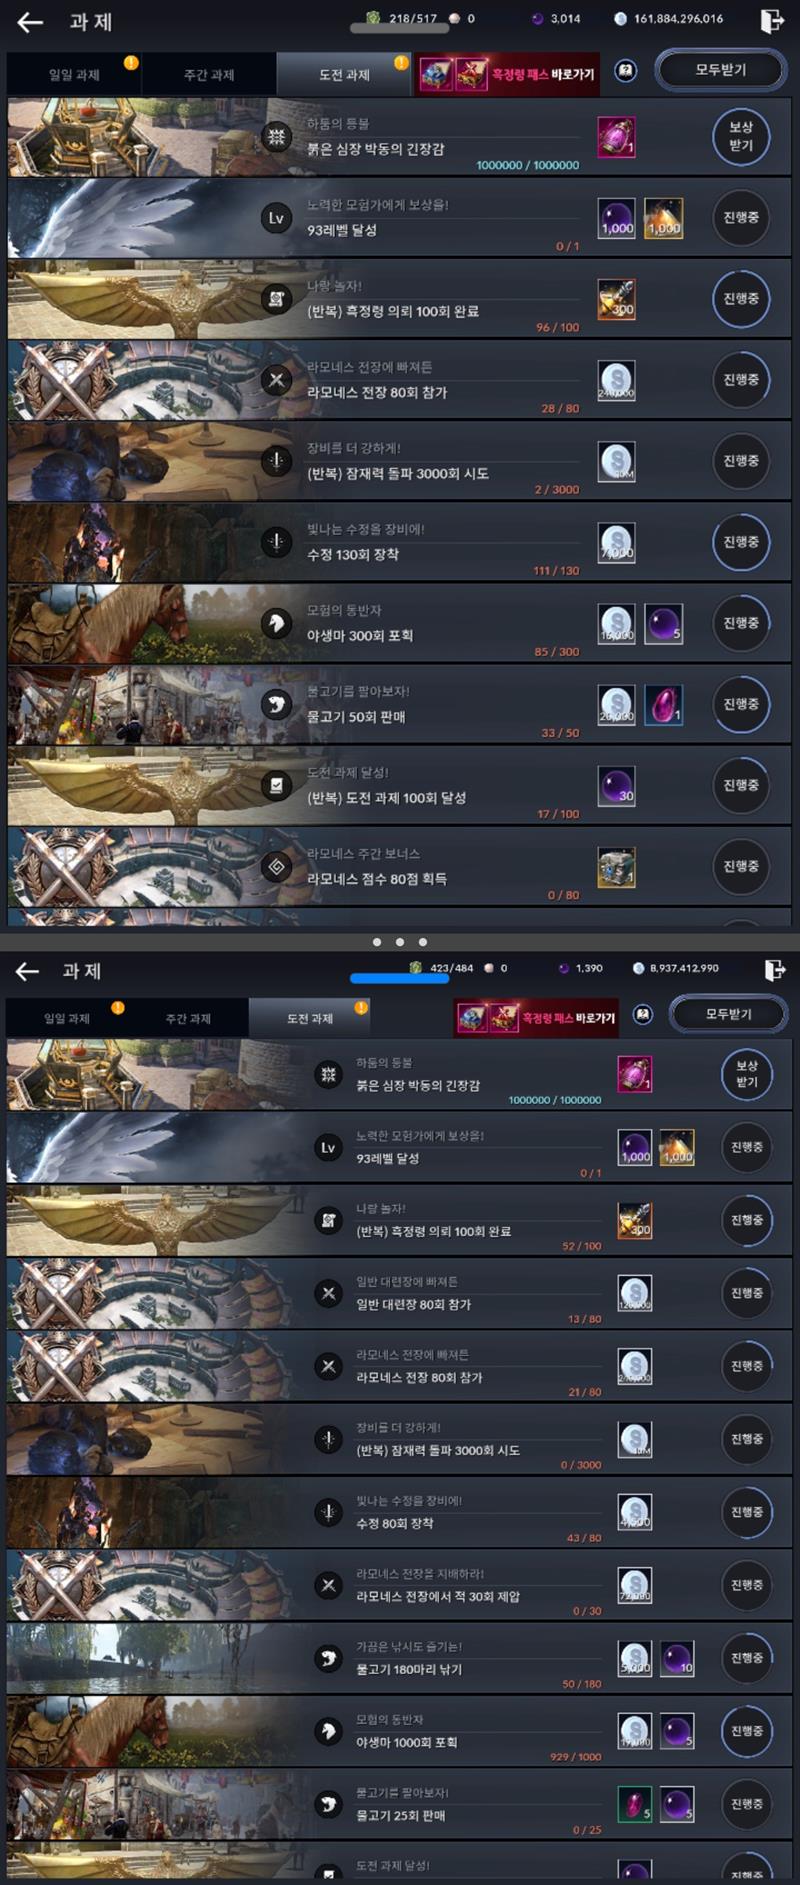Tap the black pearl balance showing 3,014
Screen dimensions: 800x1885
556,19
